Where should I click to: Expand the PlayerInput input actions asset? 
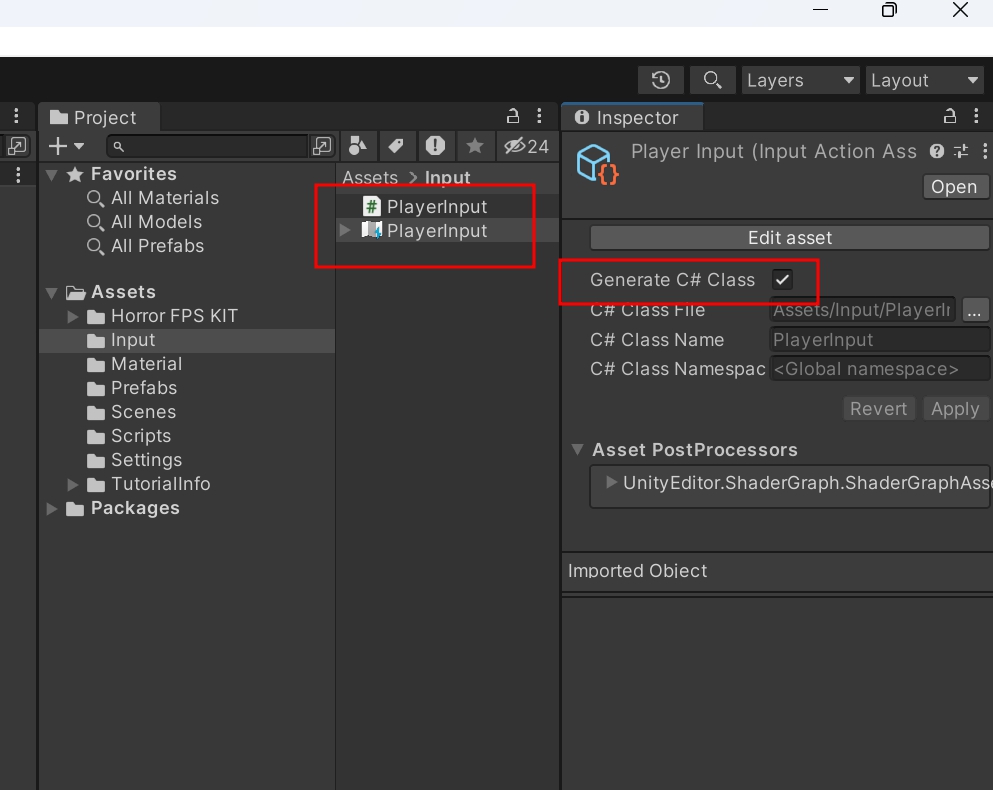[x=345, y=230]
